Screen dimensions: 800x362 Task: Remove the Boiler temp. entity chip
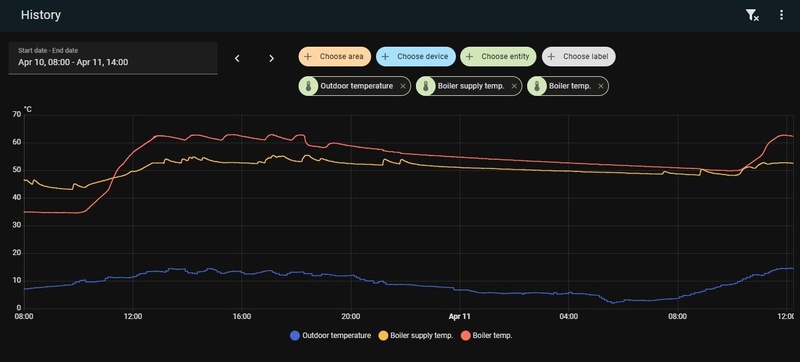pyautogui.click(x=601, y=86)
